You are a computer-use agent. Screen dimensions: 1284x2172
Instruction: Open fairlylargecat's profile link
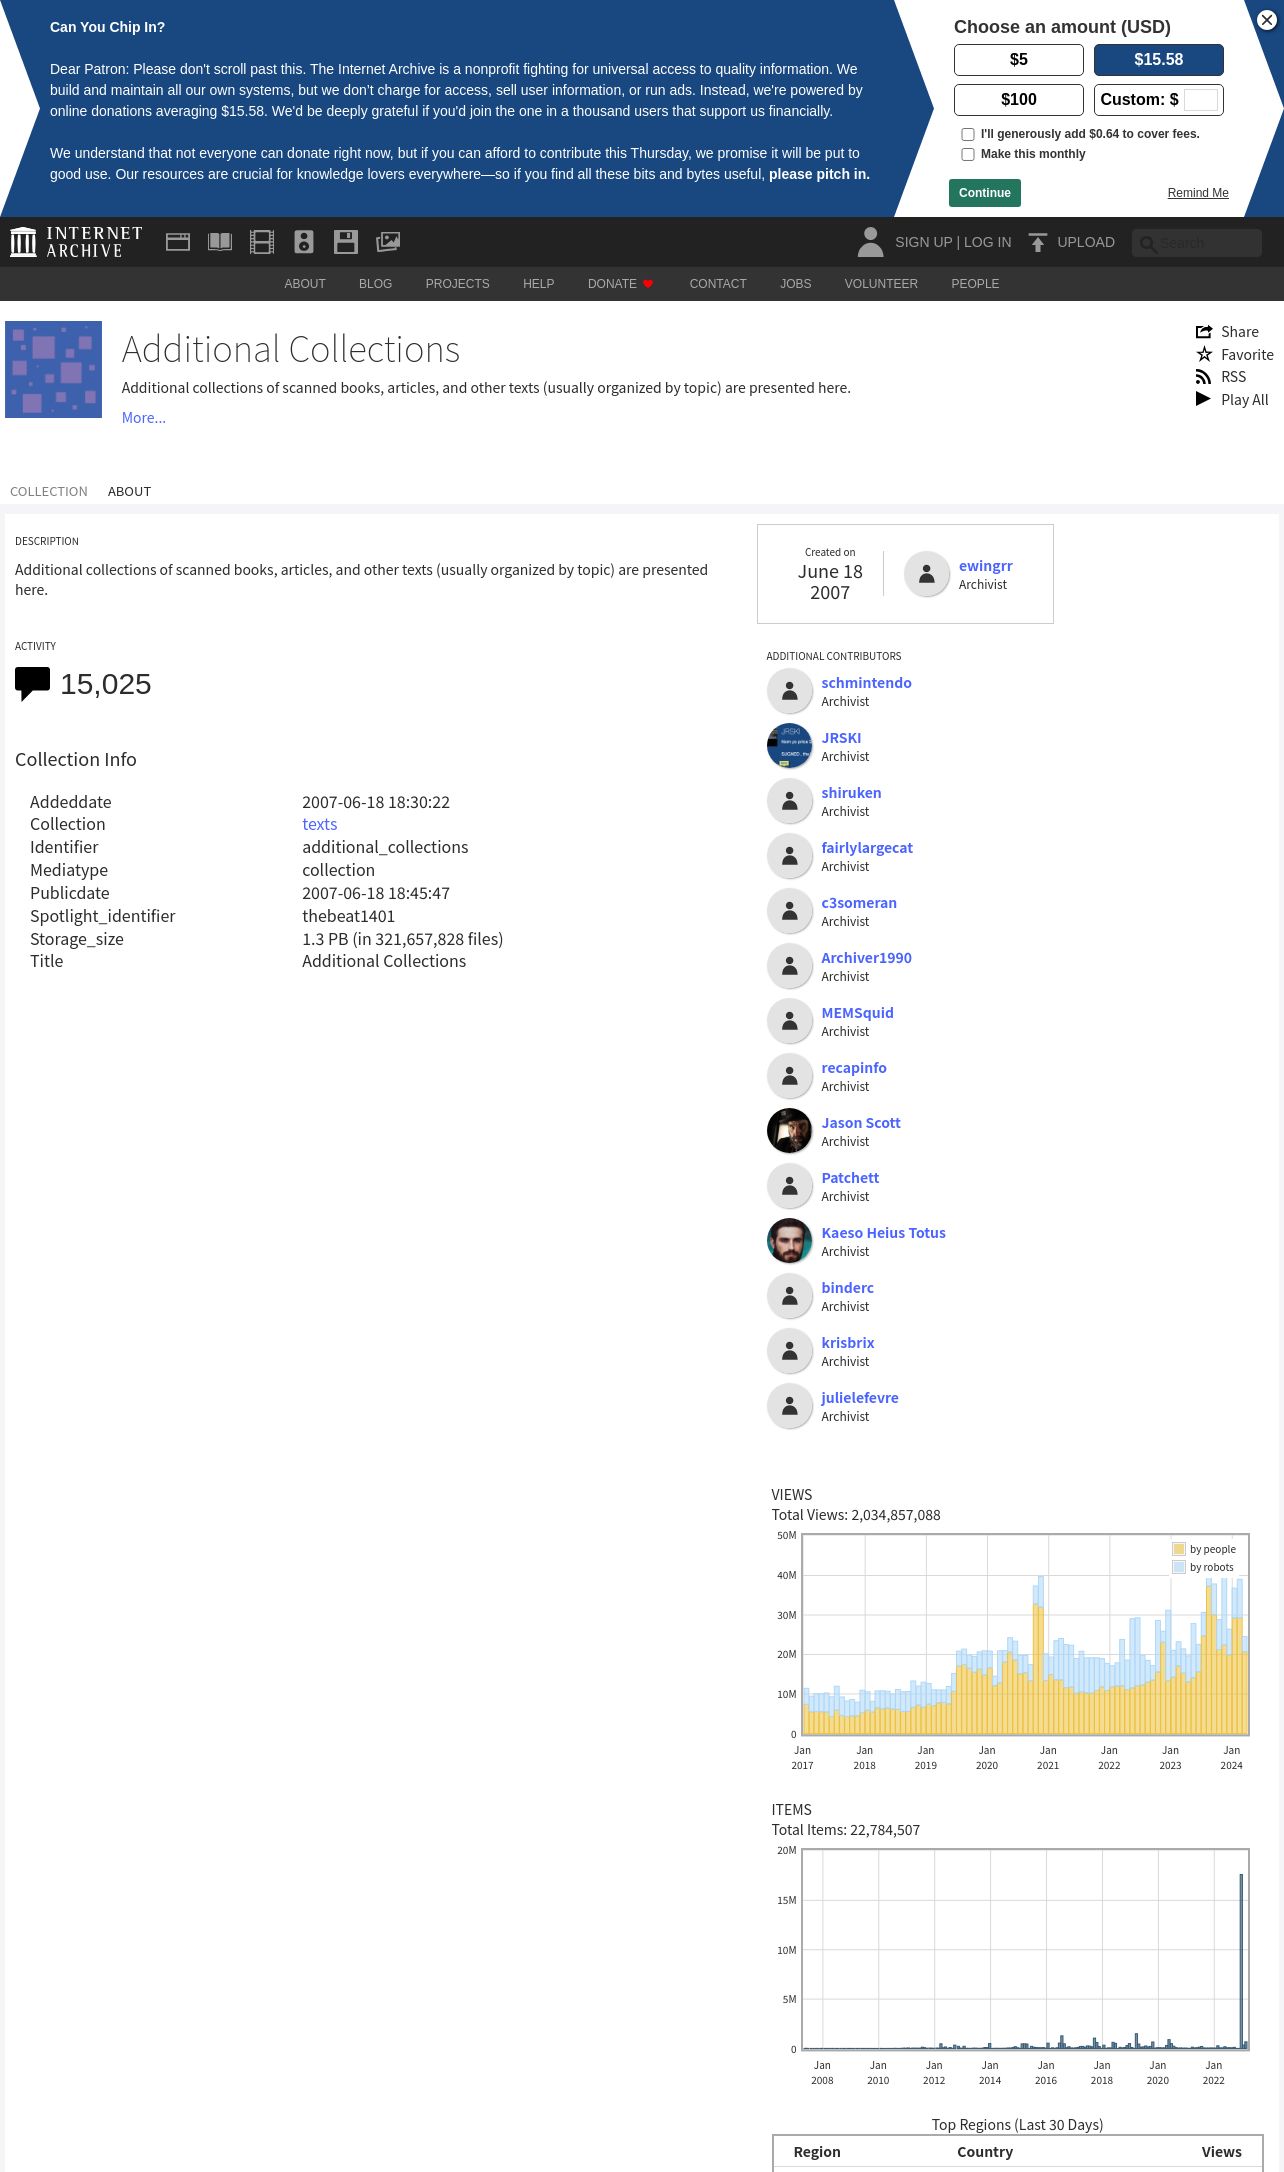867,848
